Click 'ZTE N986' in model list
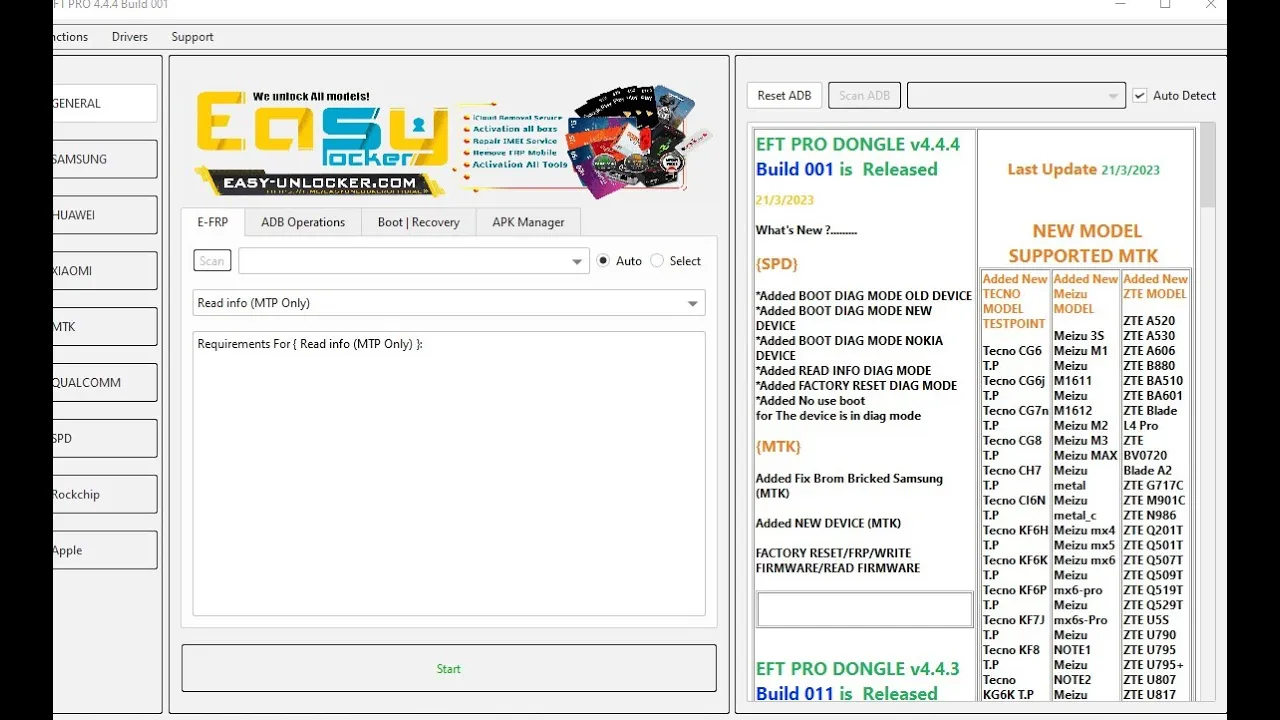This screenshot has width=1280, height=720. pyautogui.click(x=1150, y=516)
